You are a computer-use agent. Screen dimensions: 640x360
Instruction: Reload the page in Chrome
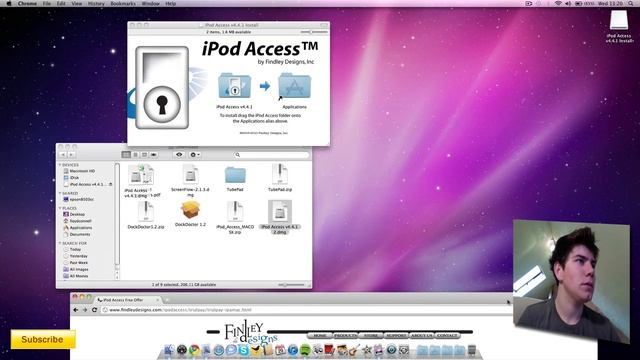(94, 310)
